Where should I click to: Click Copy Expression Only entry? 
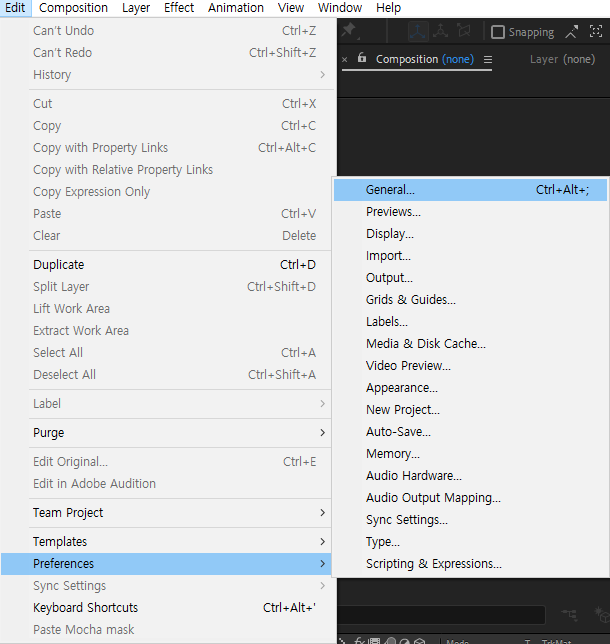[x=166, y=192]
